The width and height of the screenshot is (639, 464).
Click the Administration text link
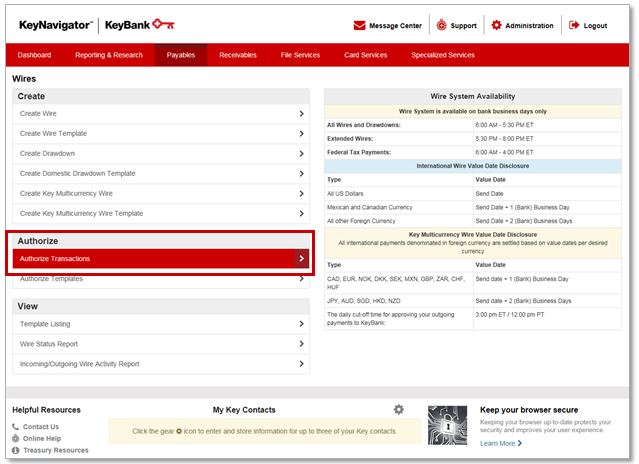[x=529, y=26]
